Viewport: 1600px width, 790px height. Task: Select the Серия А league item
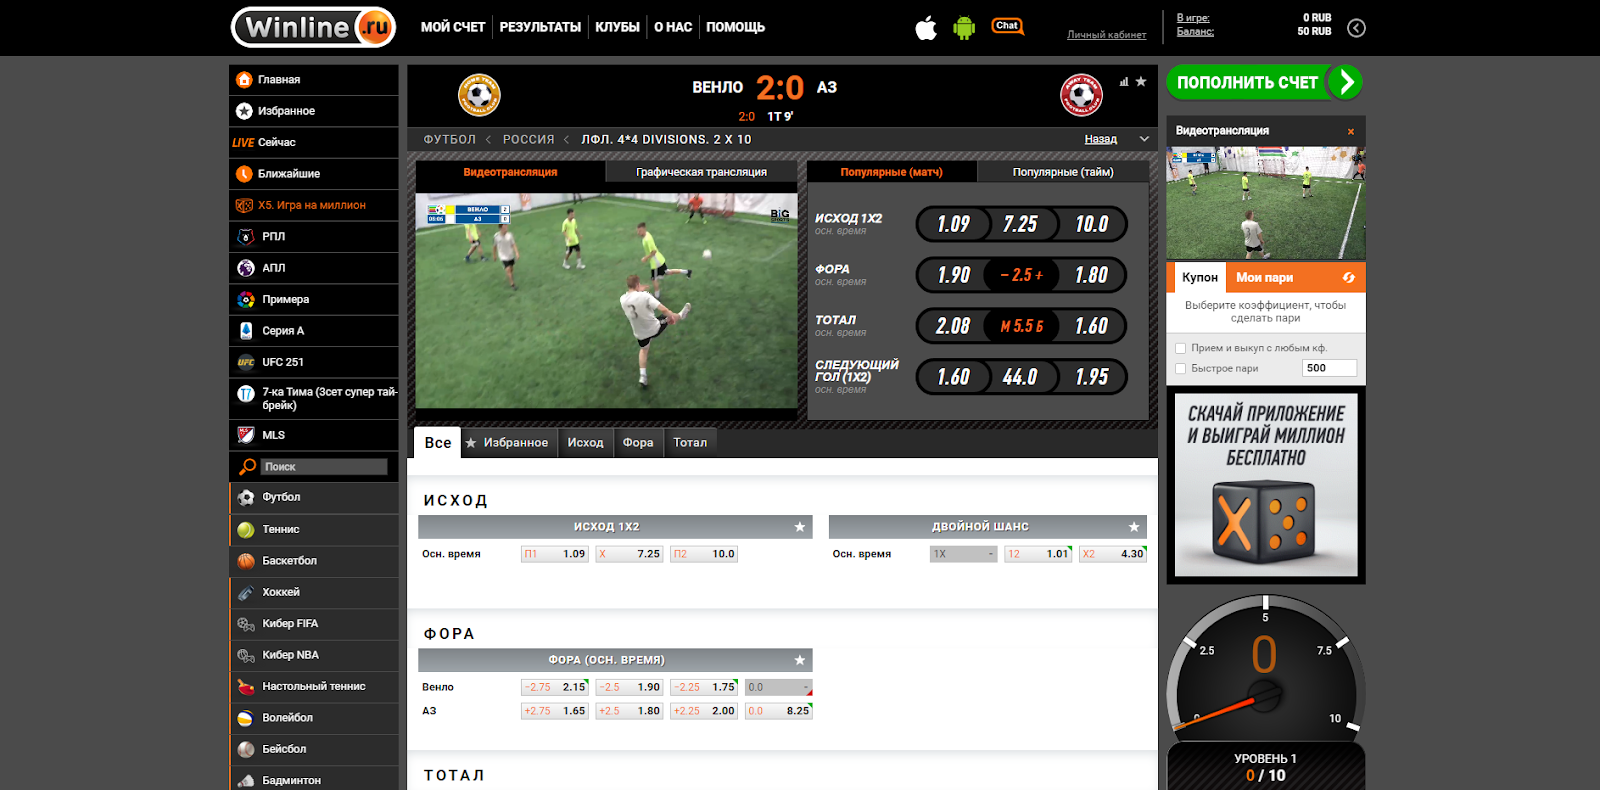[314, 331]
